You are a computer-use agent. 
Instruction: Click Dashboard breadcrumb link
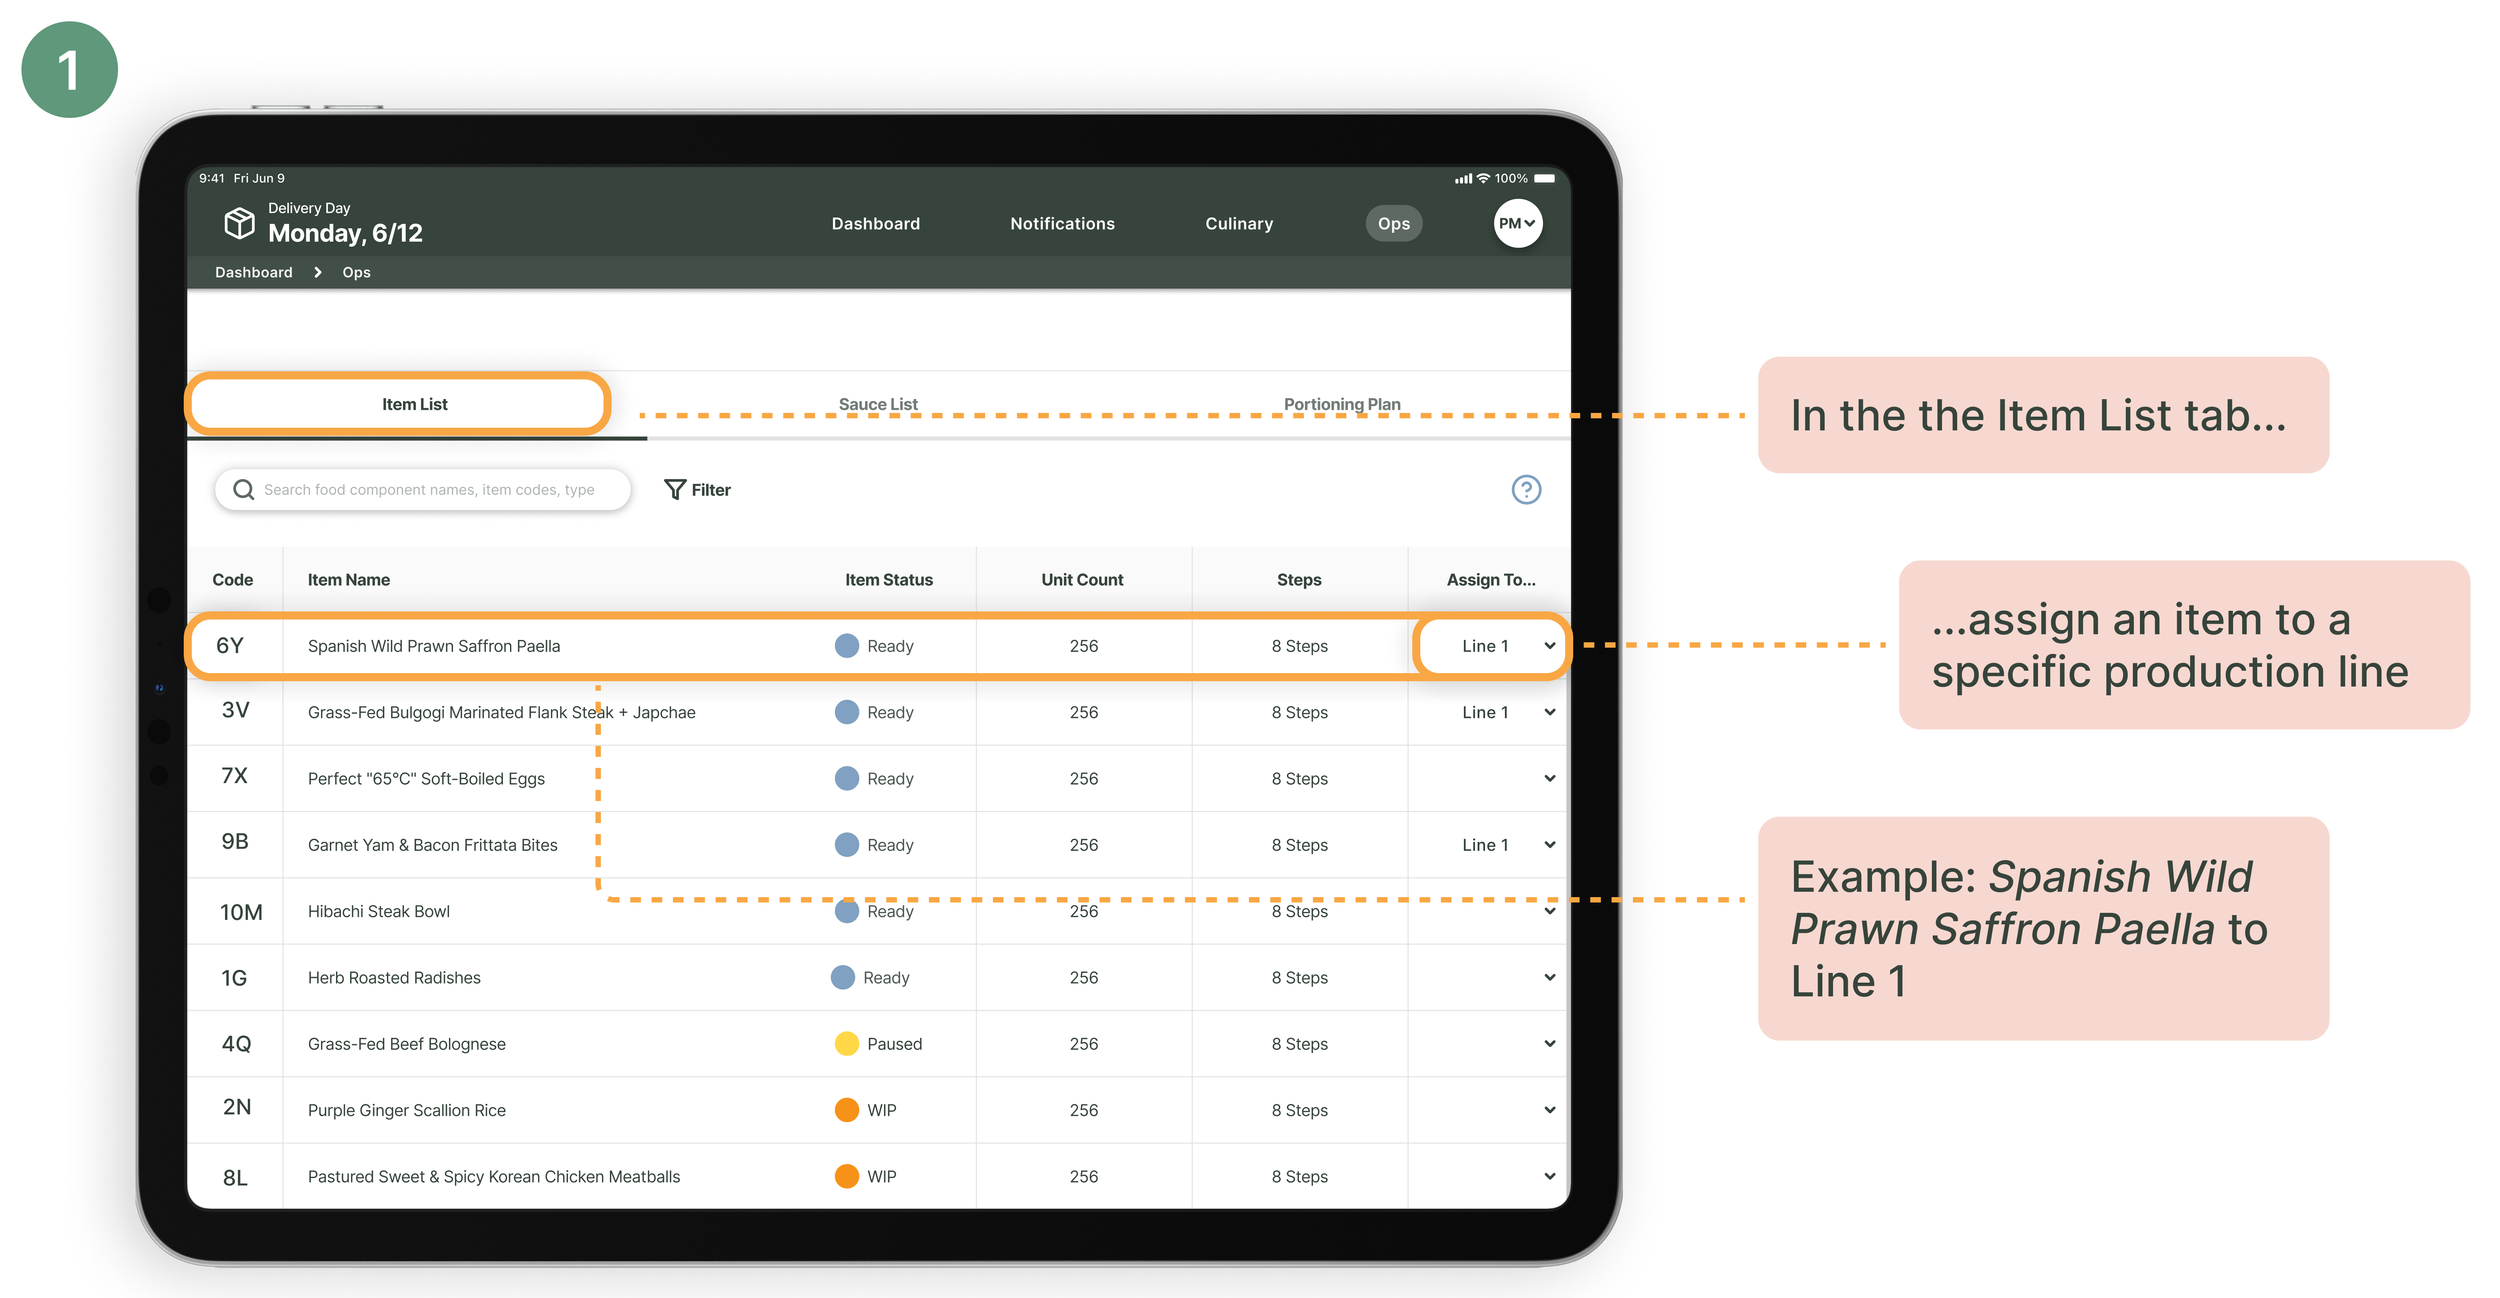point(253,272)
